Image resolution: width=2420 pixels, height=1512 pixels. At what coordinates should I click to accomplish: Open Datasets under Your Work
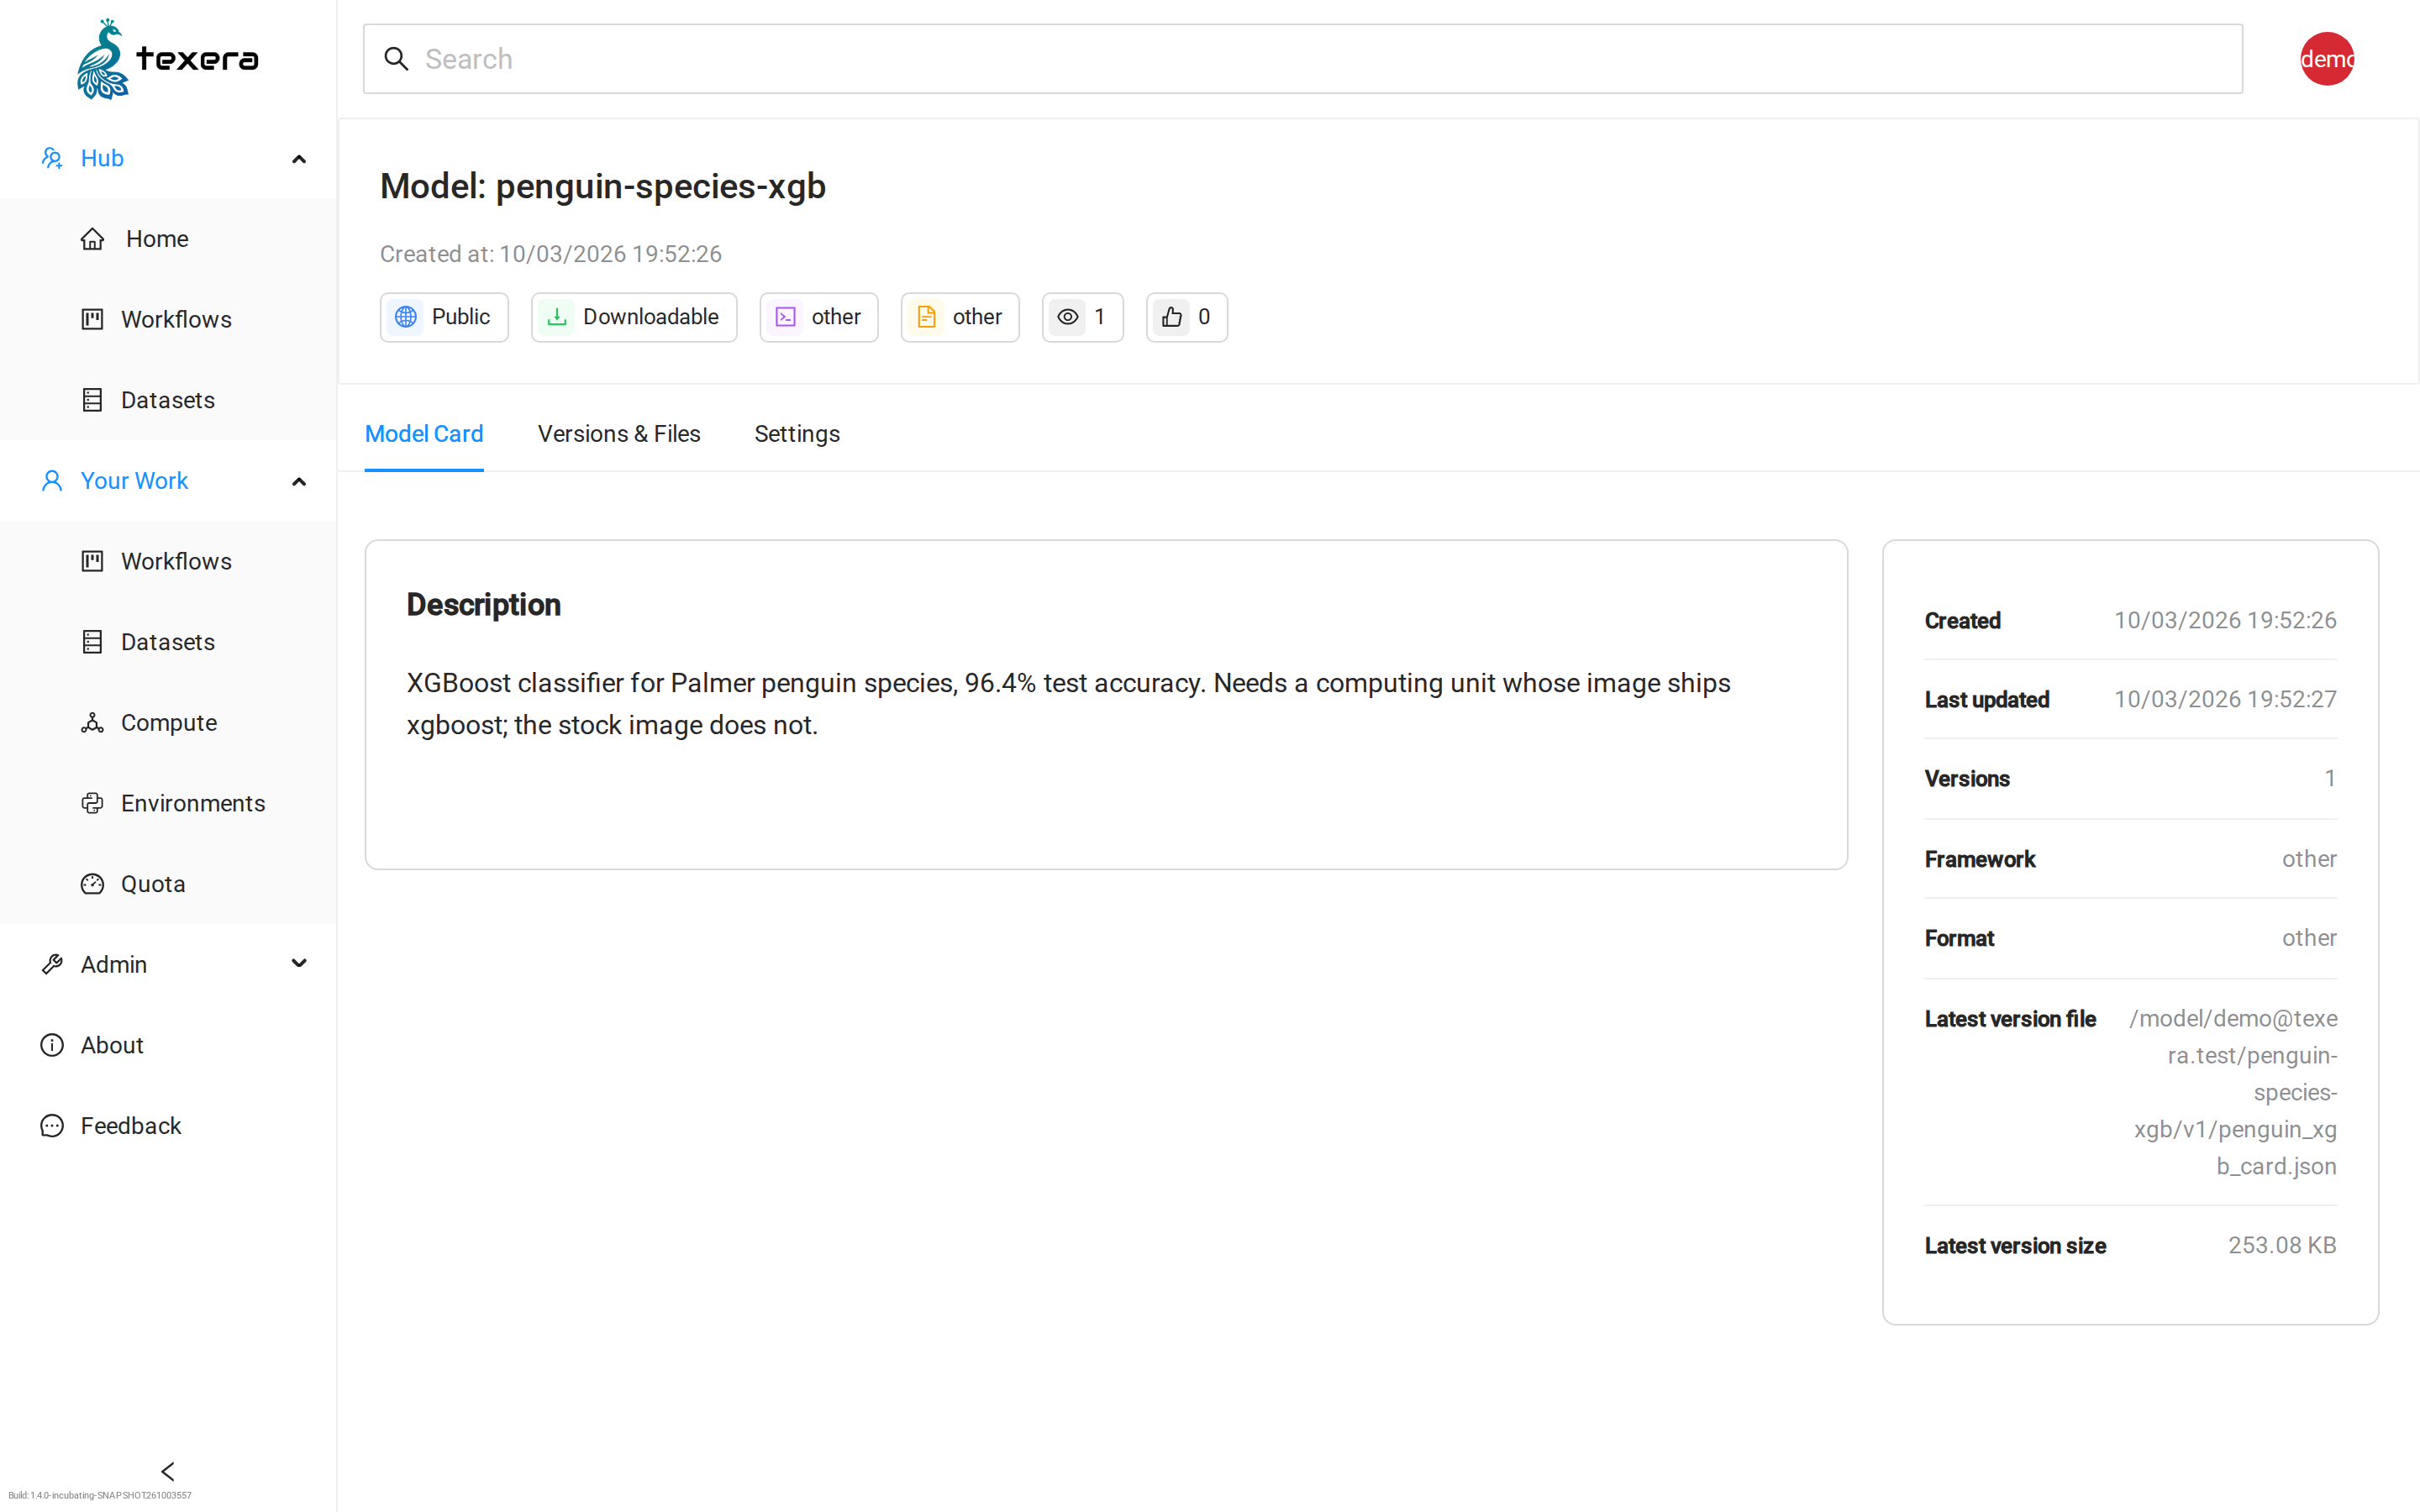(168, 642)
